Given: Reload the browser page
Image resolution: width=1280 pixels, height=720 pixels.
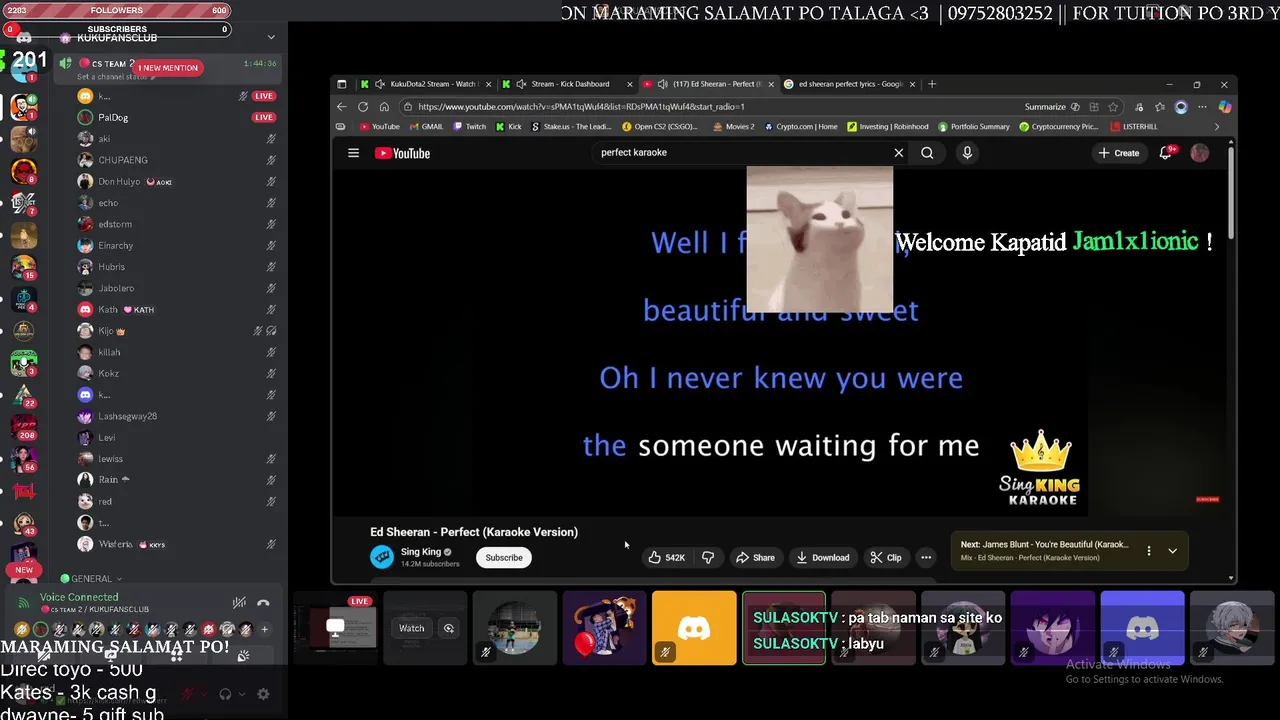Looking at the screenshot, I should click(363, 106).
